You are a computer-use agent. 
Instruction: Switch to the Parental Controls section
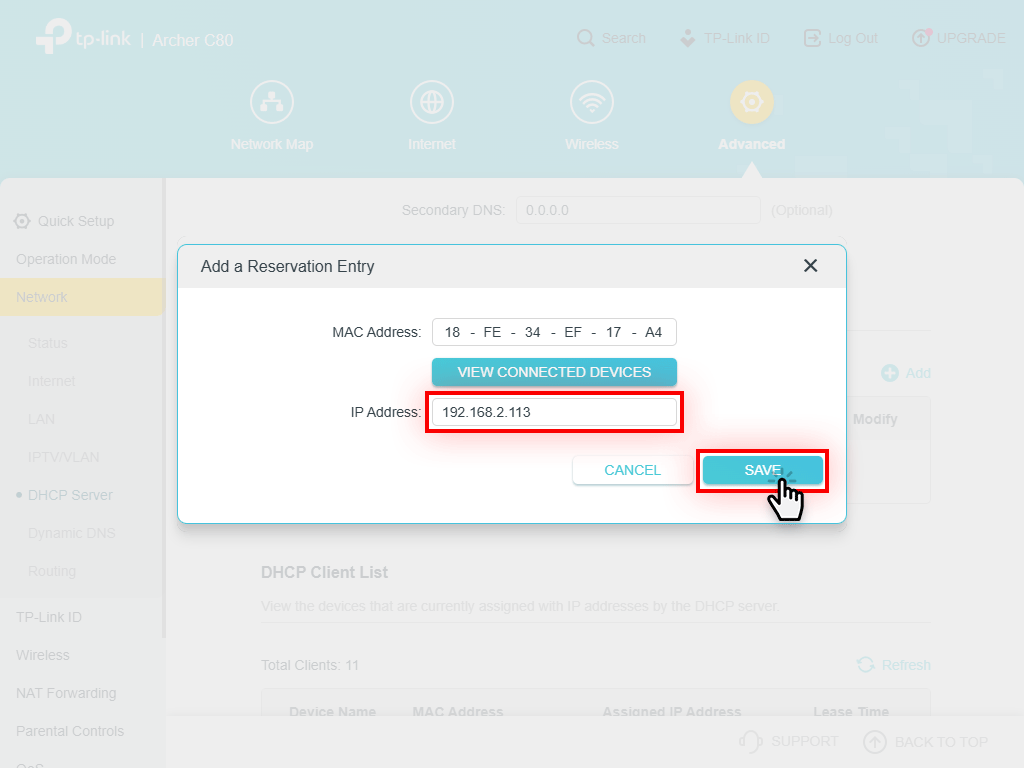point(69,731)
